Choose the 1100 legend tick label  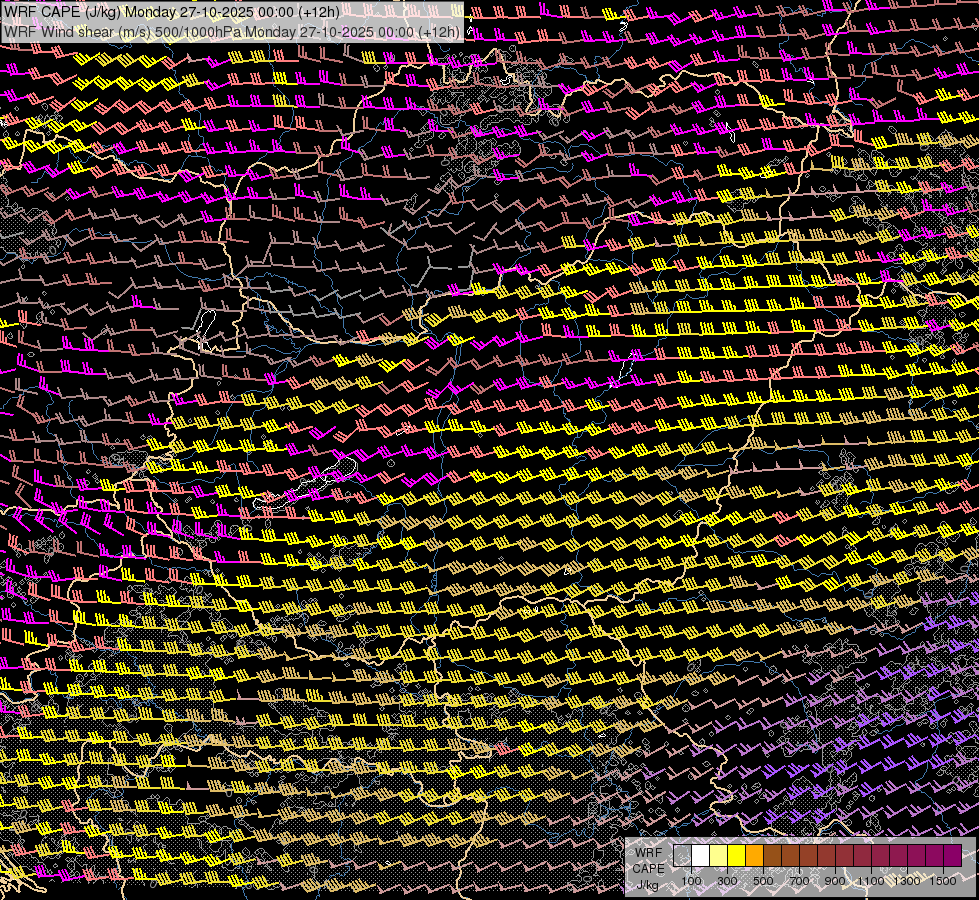click(x=871, y=881)
